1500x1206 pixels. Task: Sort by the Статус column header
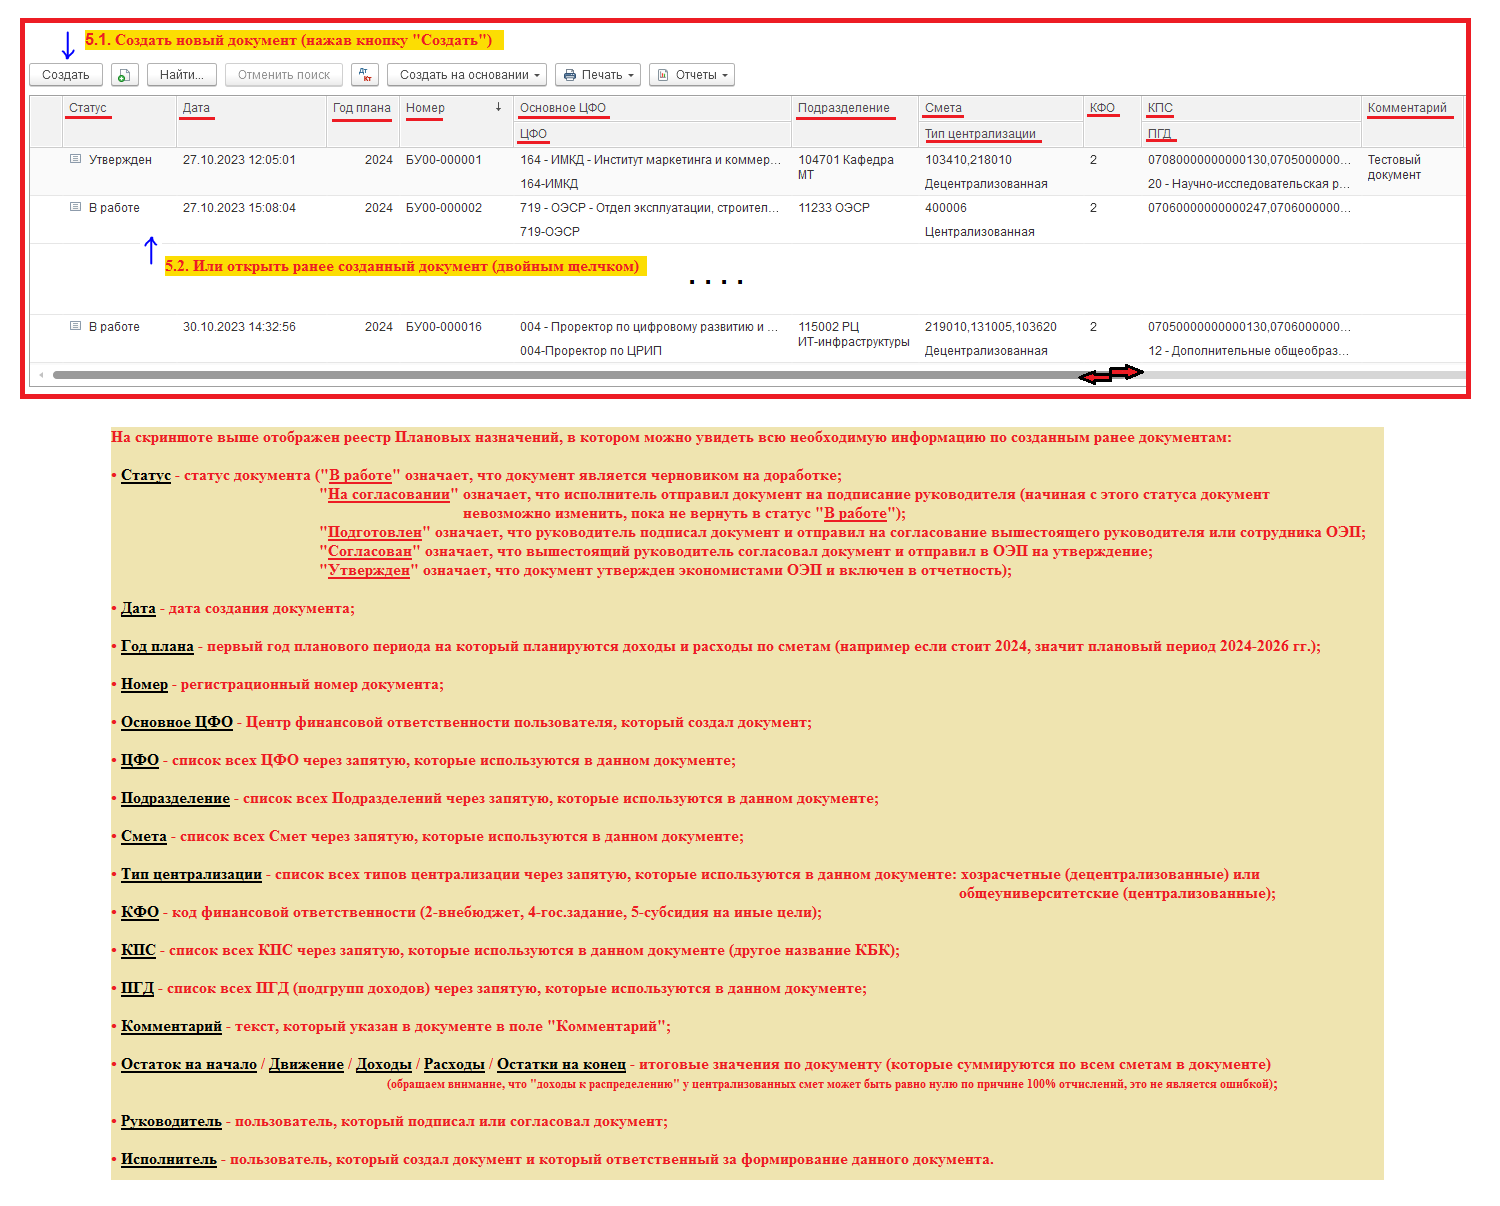[x=88, y=108]
